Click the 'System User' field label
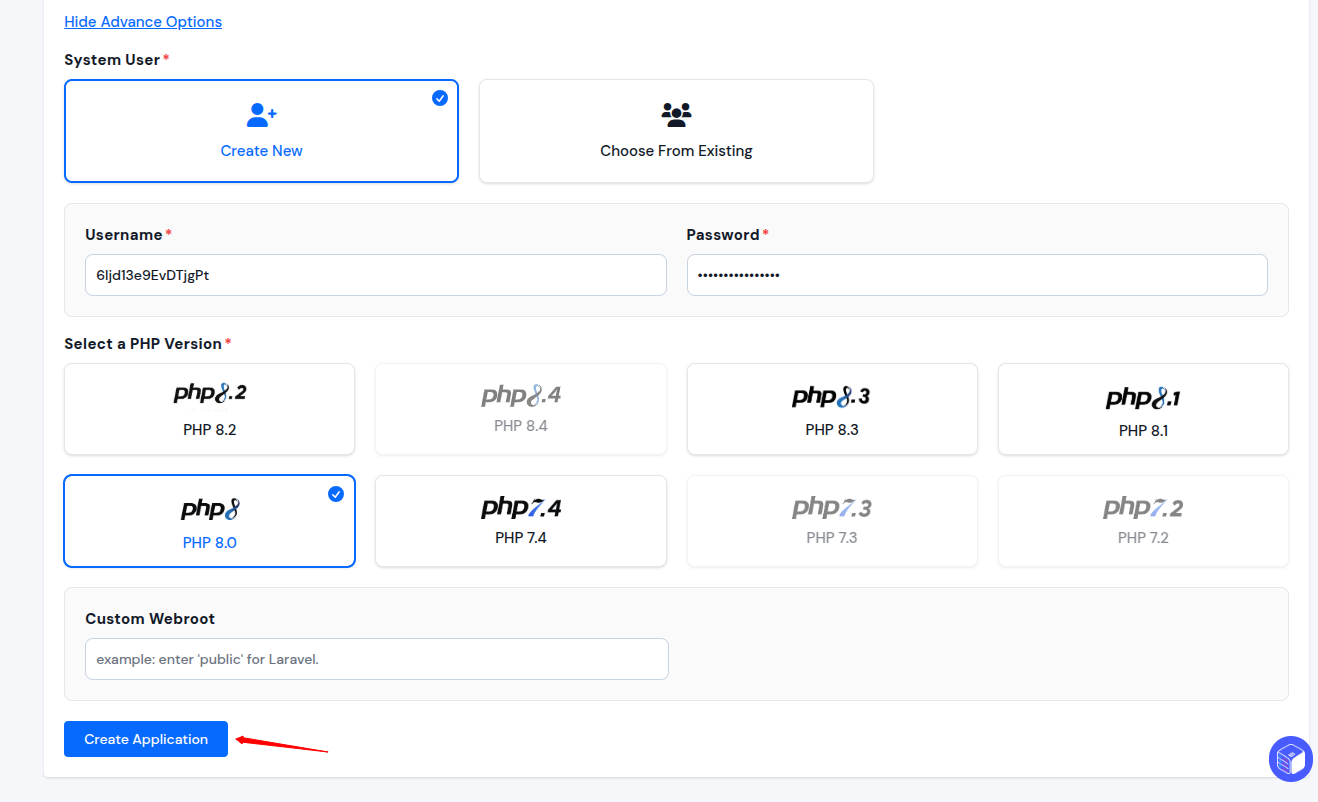 tap(112, 60)
